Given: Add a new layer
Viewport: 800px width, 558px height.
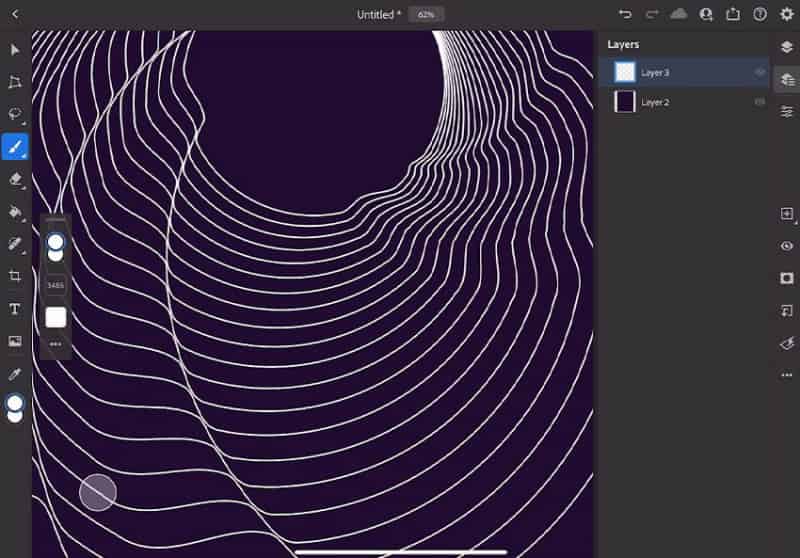Looking at the screenshot, I should [x=787, y=214].
